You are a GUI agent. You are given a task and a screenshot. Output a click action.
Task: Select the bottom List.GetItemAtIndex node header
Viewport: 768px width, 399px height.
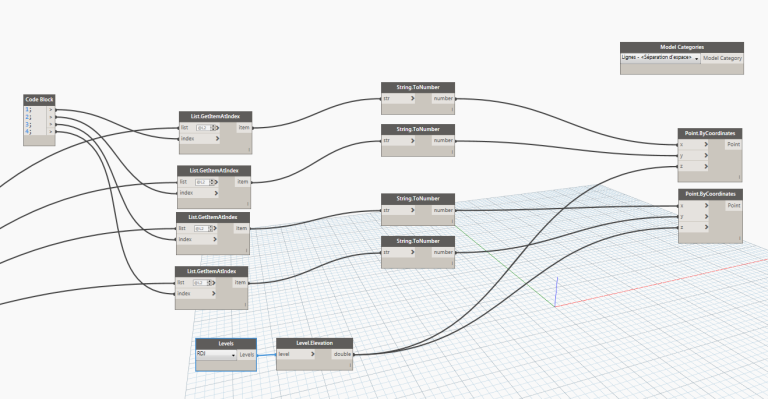(x=212, y=271)
